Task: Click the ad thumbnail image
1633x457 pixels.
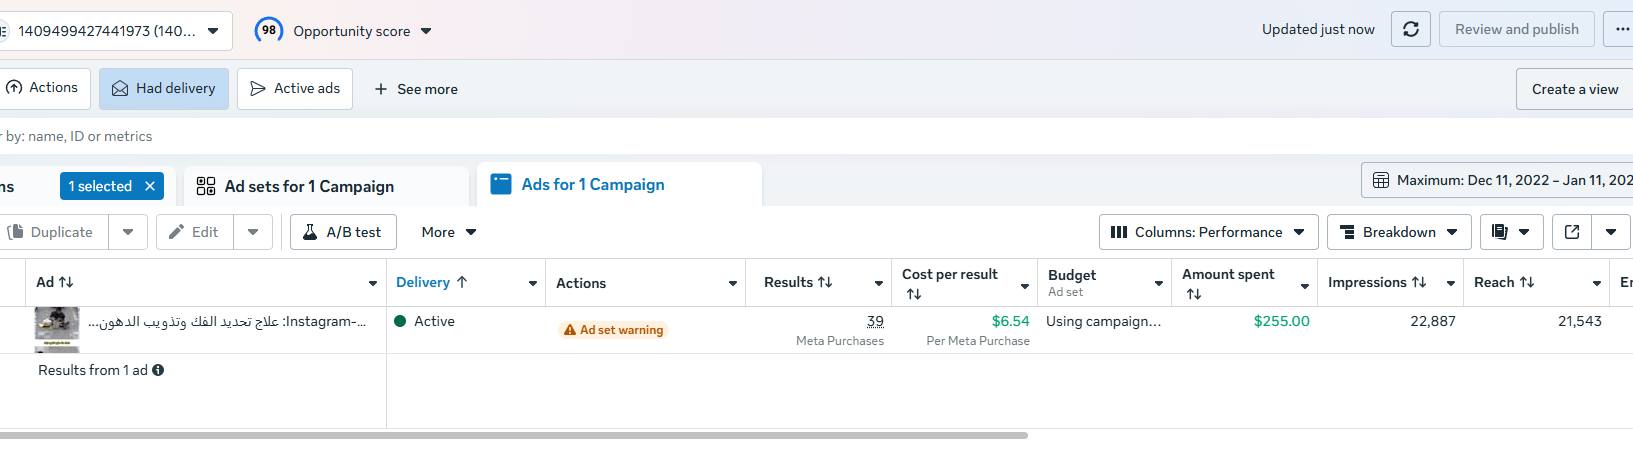Action: point(57,326)
